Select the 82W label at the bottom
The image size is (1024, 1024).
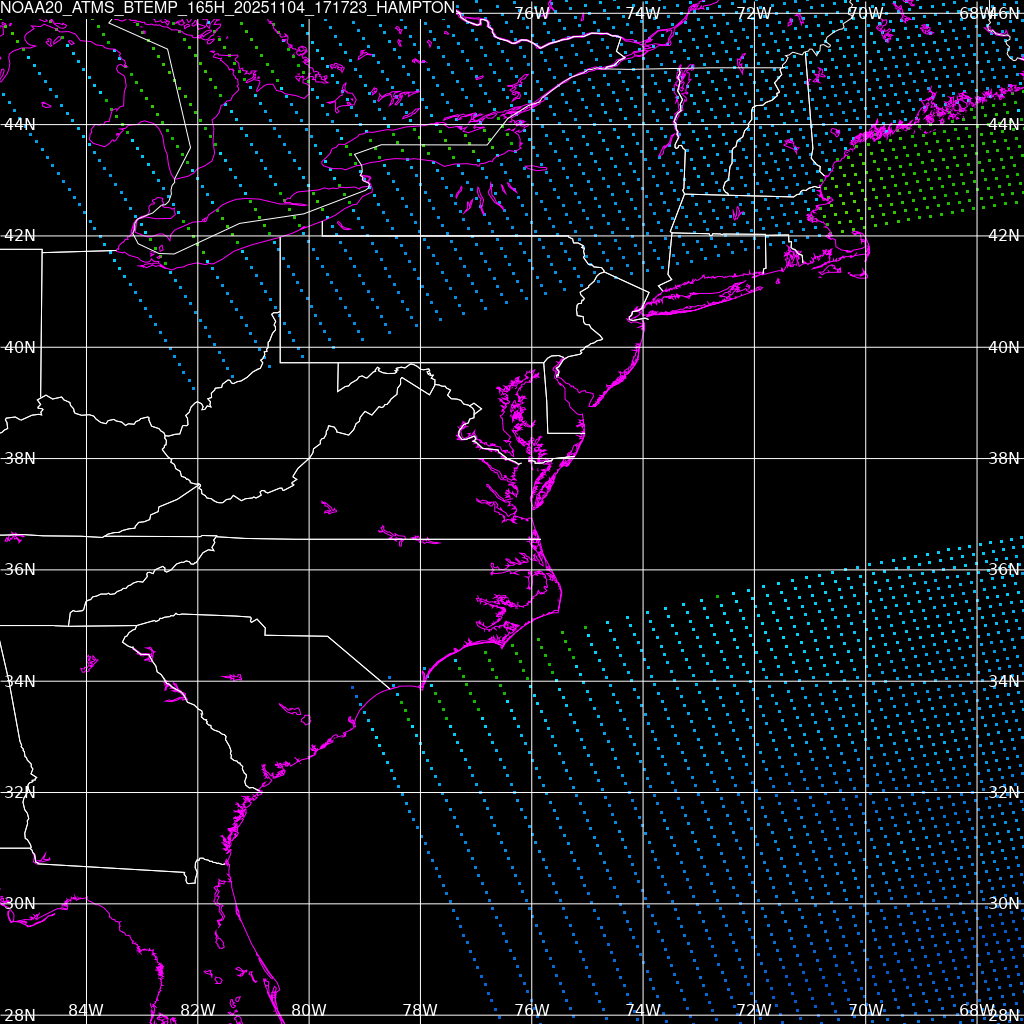197,1010
